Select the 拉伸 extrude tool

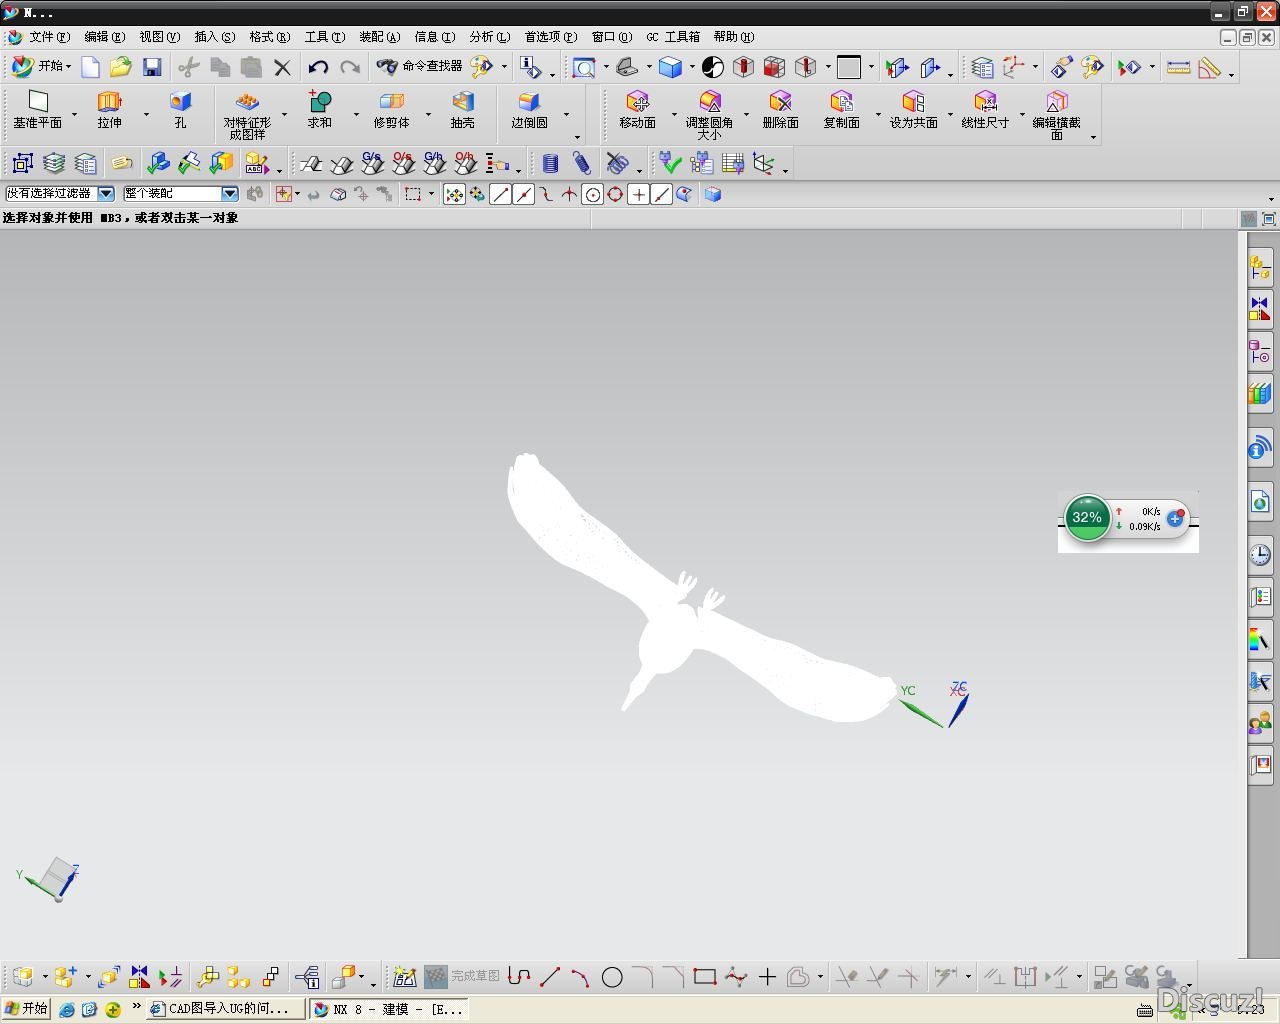point(109,110)
